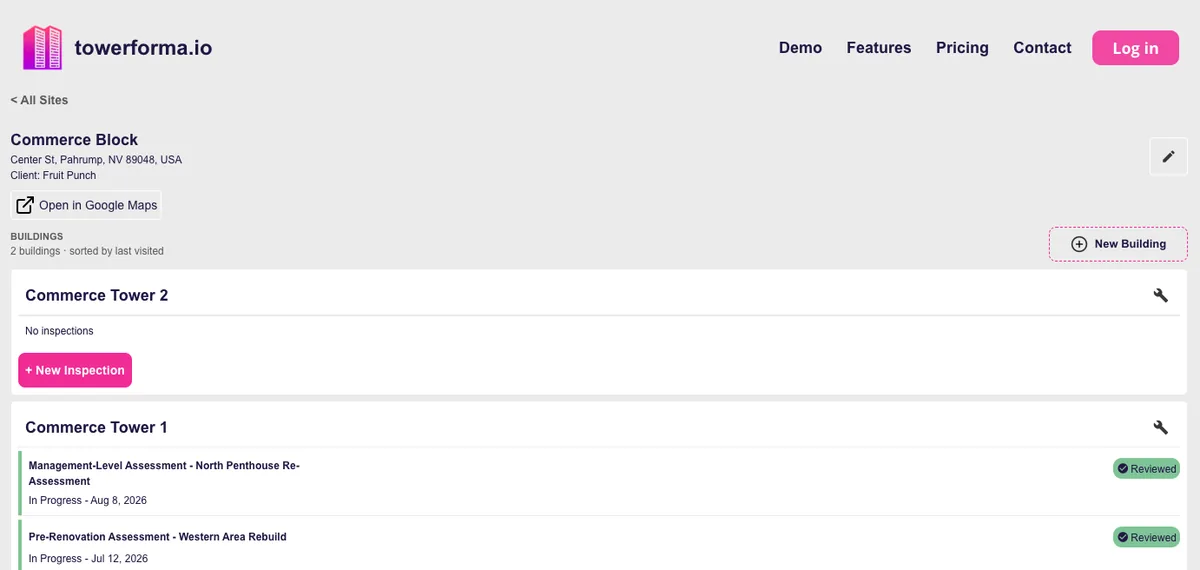This screenshot has width=1200, height=570.
Task: Add a New Inspection to Commerce Tower 2
Action: tap(75, 370)
